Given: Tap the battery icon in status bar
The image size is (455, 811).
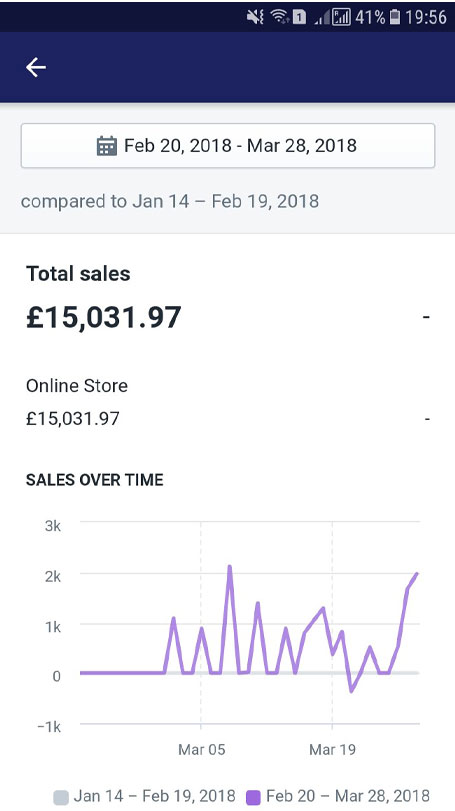Looking at the screenshot, I should click(395, 18).
